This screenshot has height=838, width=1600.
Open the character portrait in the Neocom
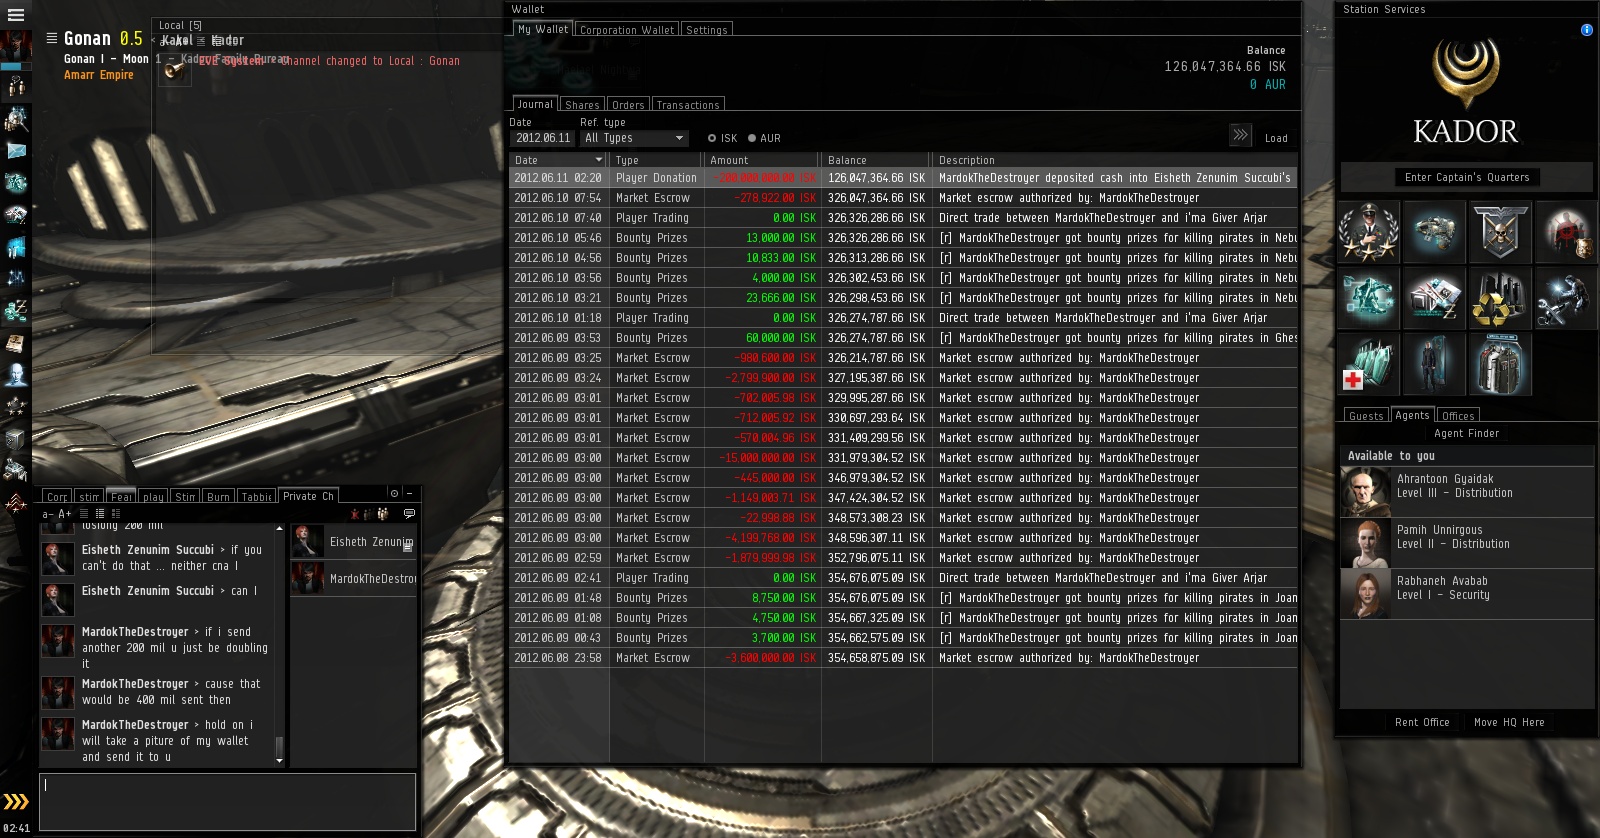pyautogui.click(x=16, y=46)
